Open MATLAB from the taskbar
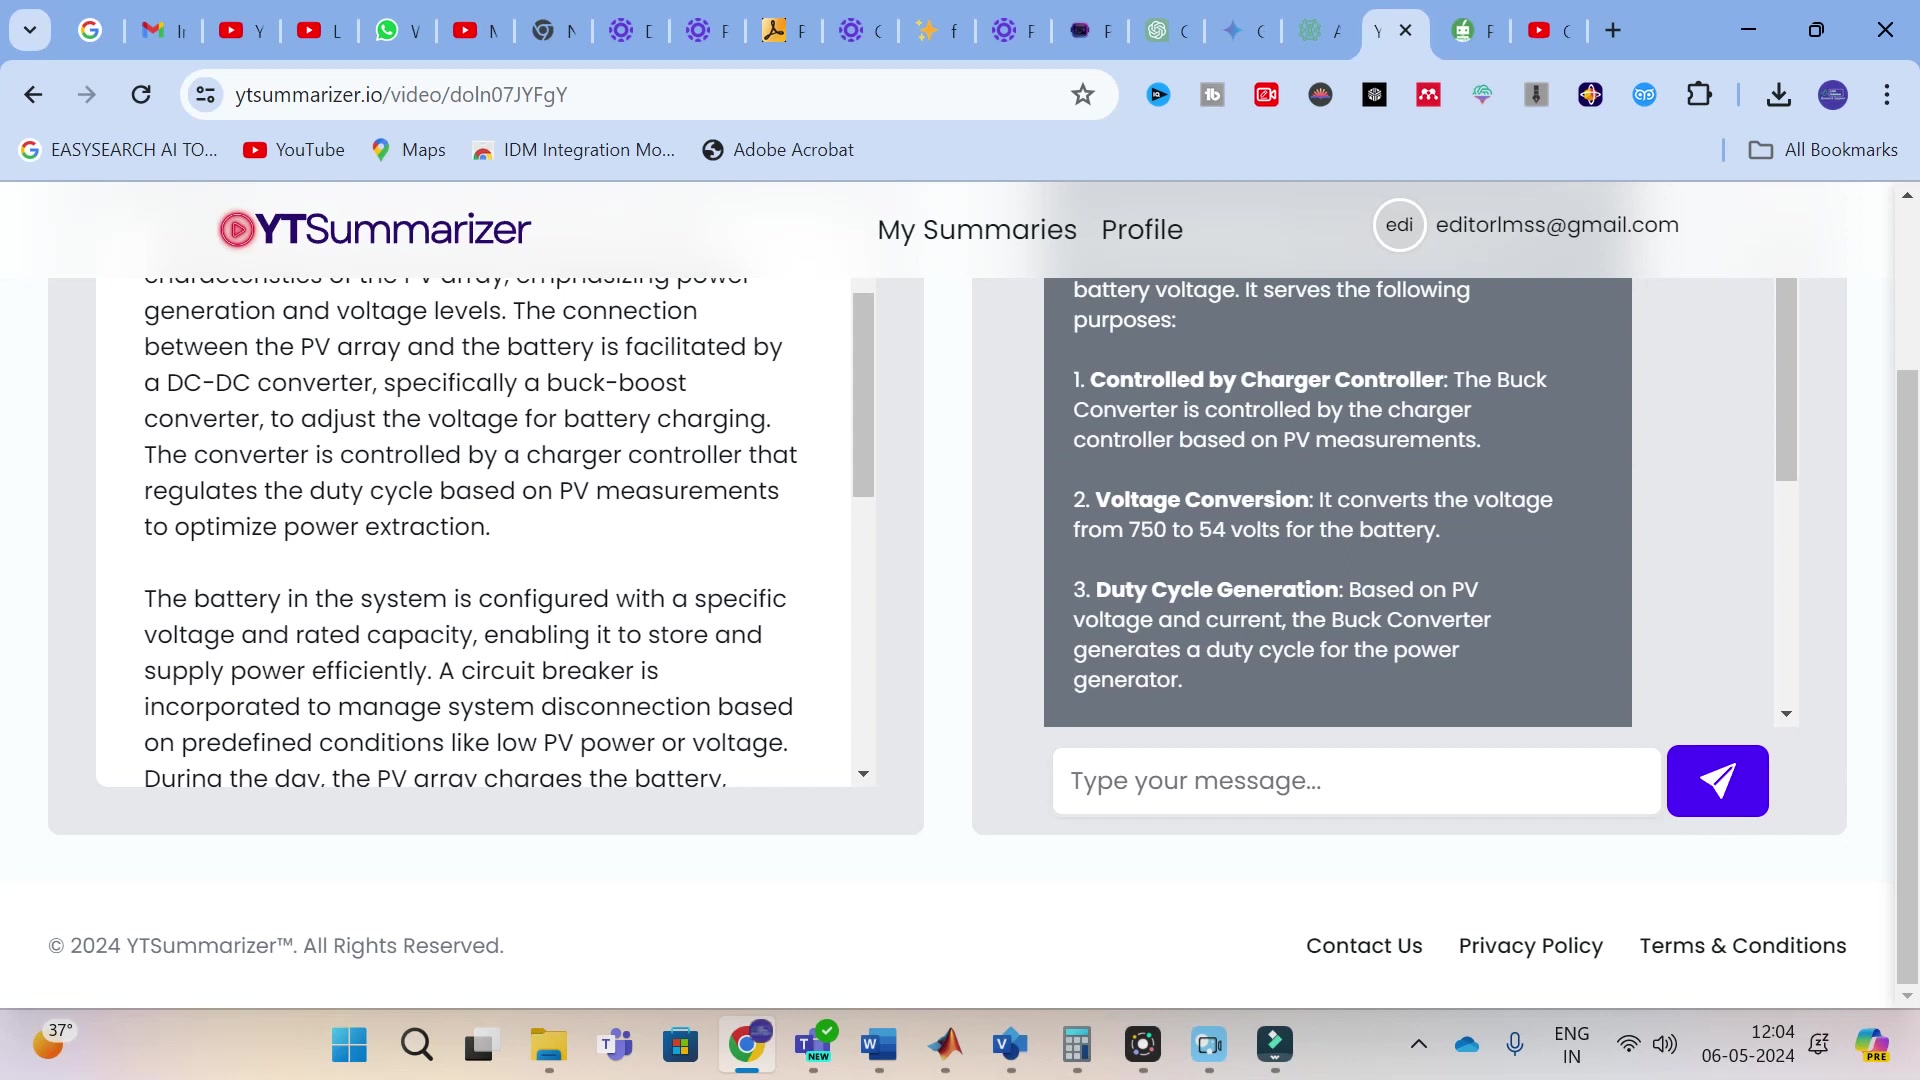The height and width of the screenshot is (1080, 1920). (x=945, y=1045)
